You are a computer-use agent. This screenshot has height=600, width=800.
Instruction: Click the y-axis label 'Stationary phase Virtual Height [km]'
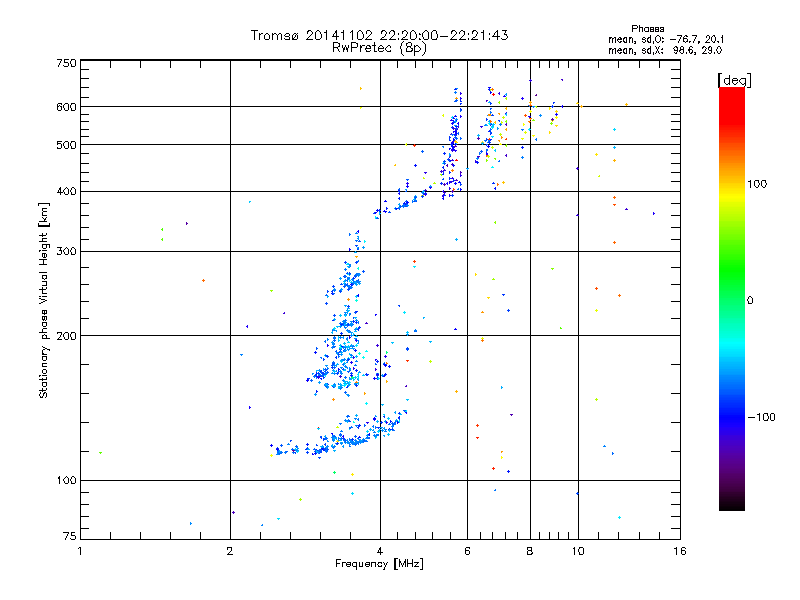[44, 300]
